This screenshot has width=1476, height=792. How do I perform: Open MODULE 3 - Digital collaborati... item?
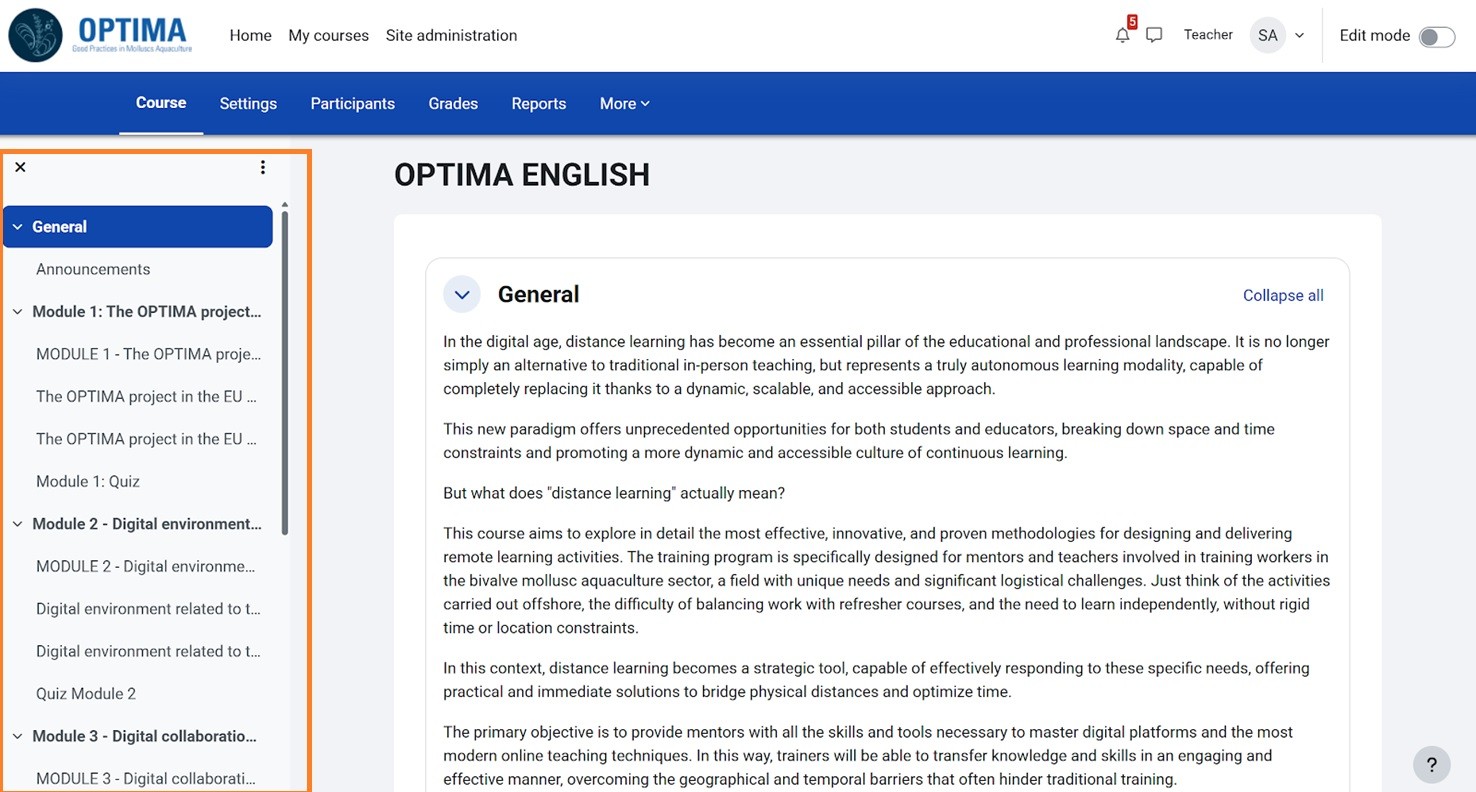click(x=146, y=778)
